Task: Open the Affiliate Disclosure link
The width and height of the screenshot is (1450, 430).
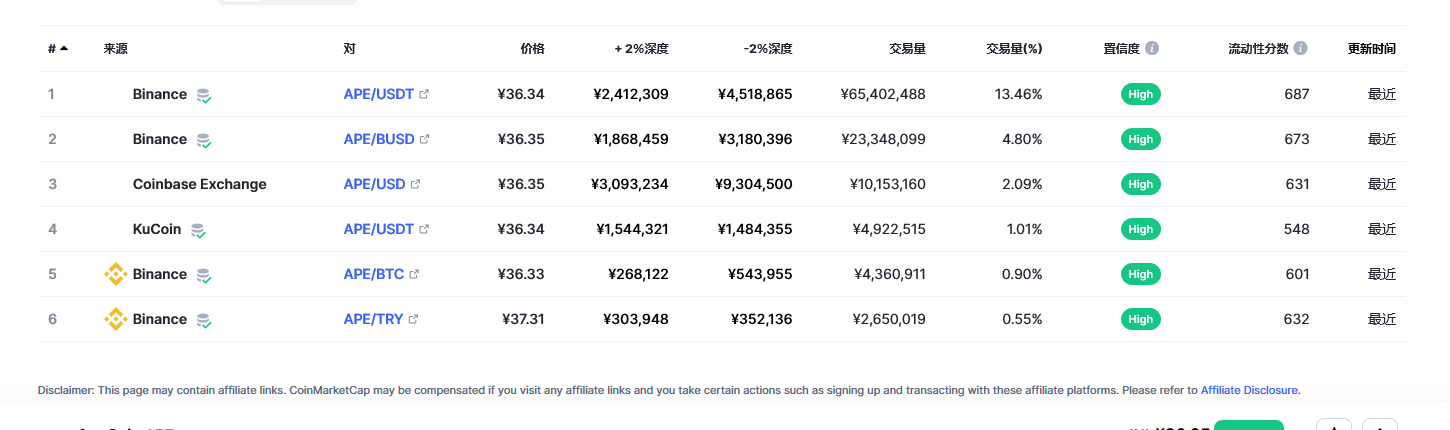Action: click(x=1249, y=390)
